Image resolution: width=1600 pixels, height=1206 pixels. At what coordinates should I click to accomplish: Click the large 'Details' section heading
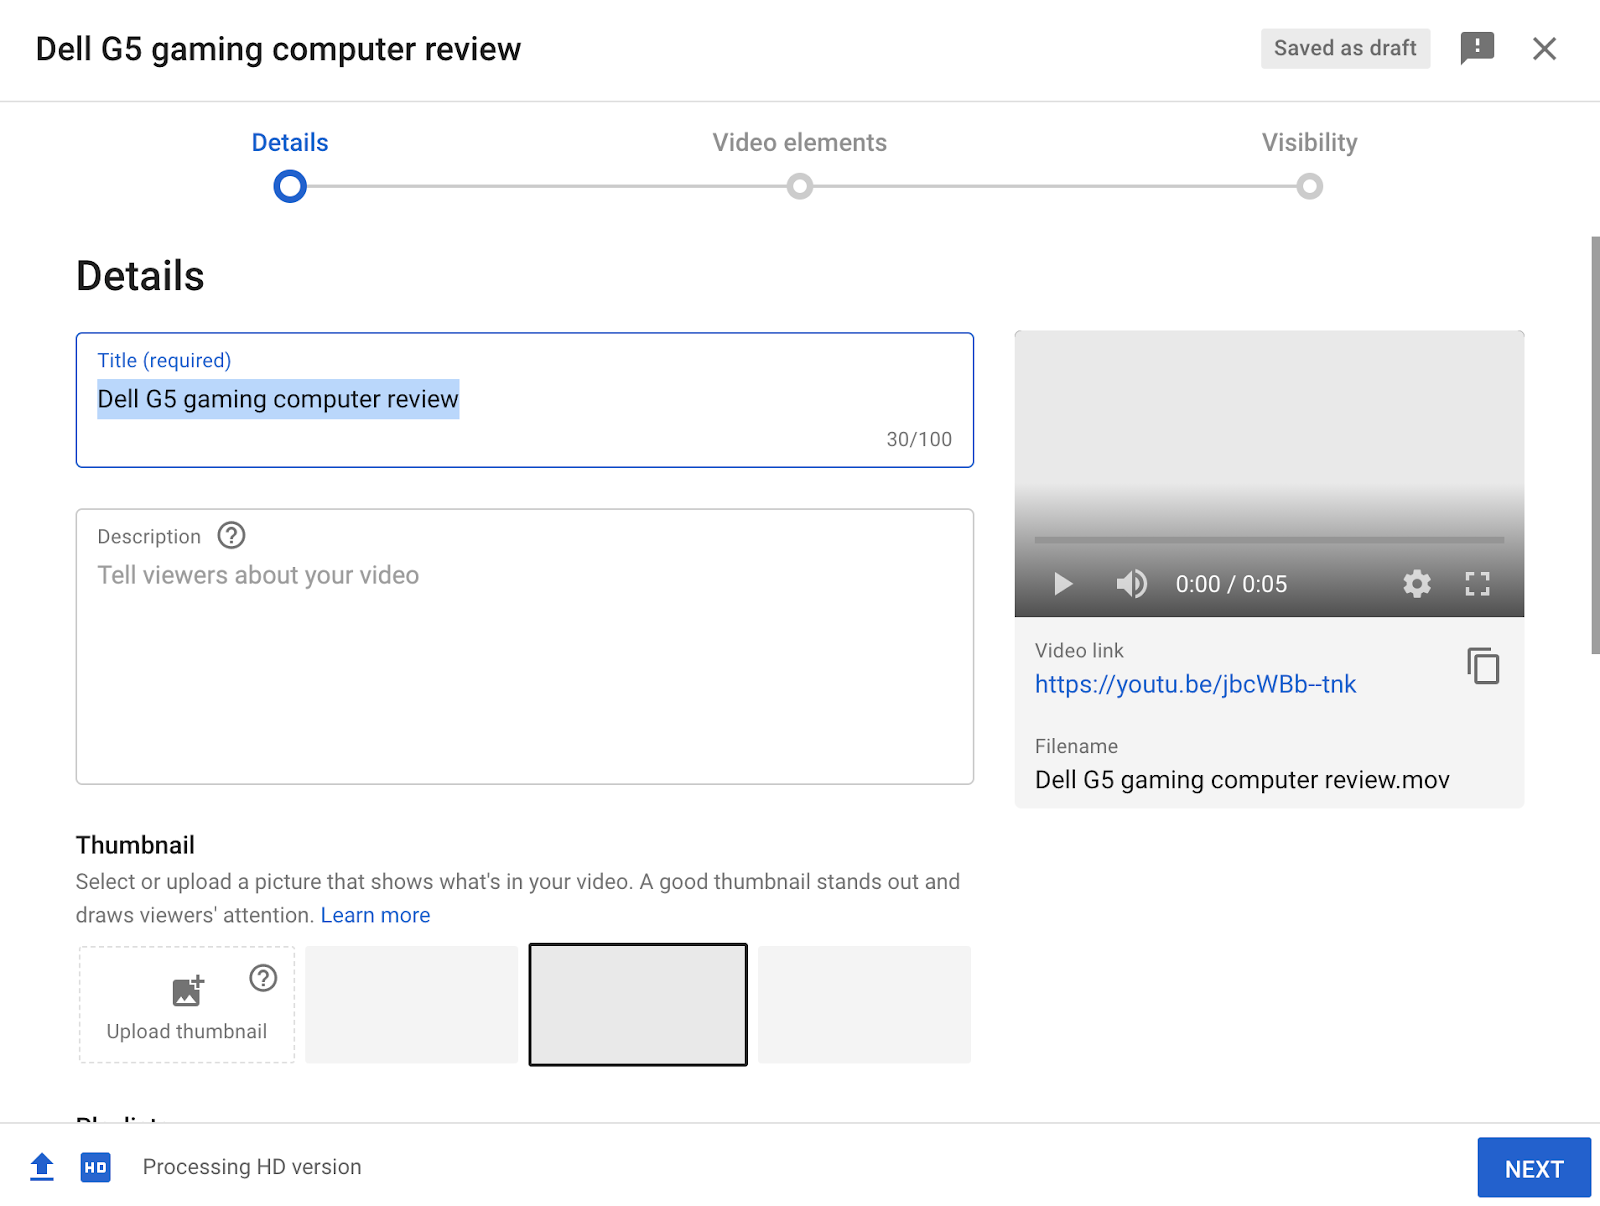tap(140, 276)
